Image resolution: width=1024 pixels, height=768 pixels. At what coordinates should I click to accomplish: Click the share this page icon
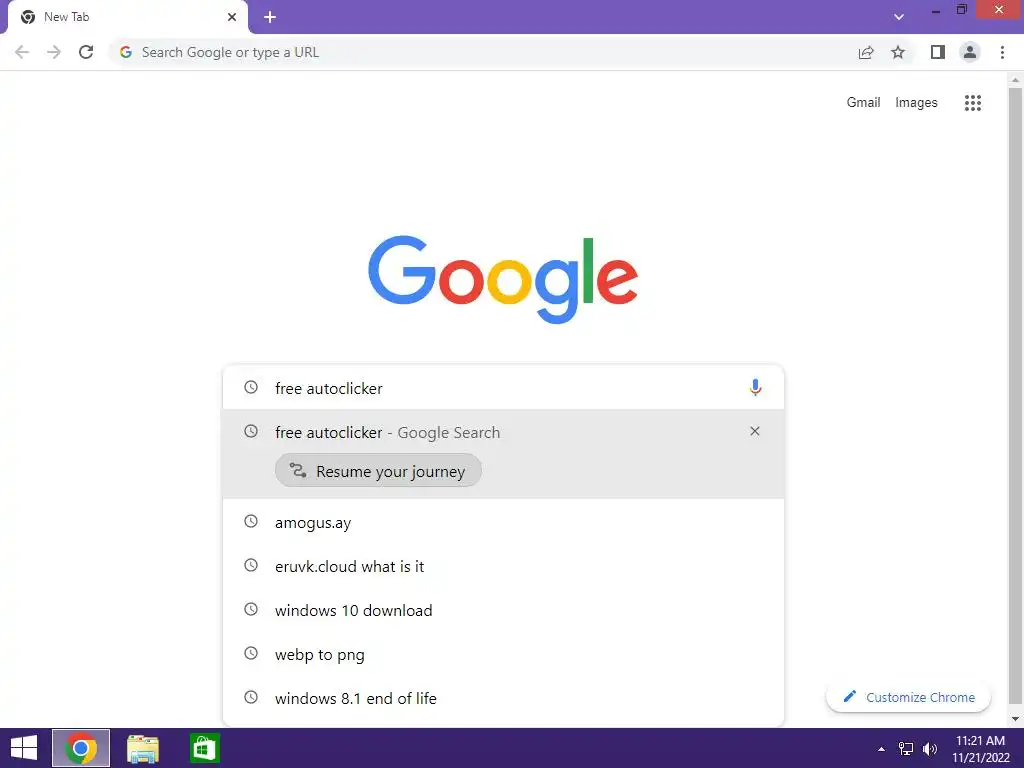click(866, 52)
